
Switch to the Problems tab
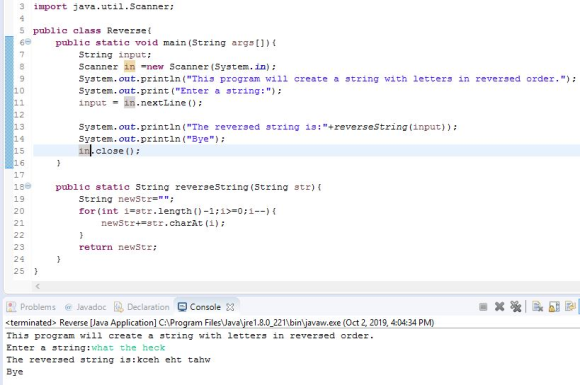click(31, 307)
